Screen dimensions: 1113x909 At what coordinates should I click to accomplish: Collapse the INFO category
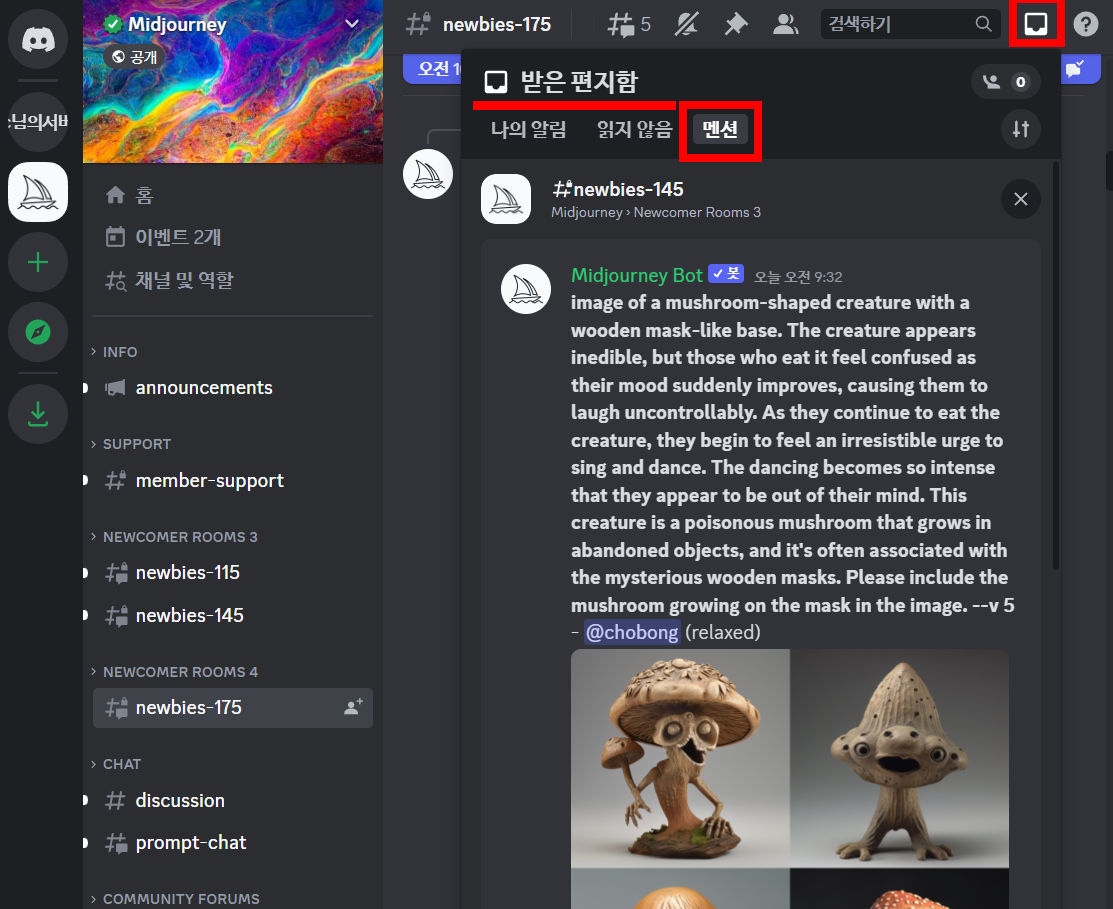[115, 352]
